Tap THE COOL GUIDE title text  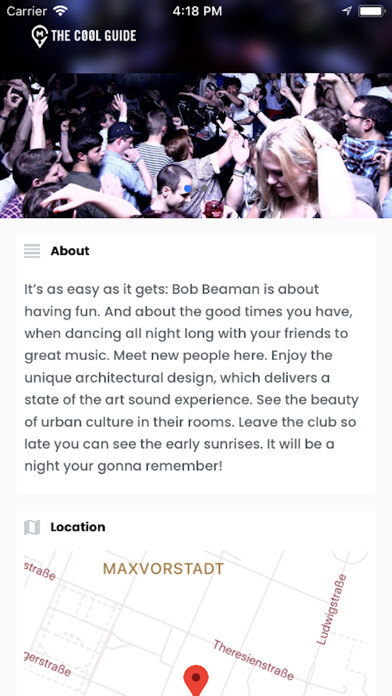93,36
